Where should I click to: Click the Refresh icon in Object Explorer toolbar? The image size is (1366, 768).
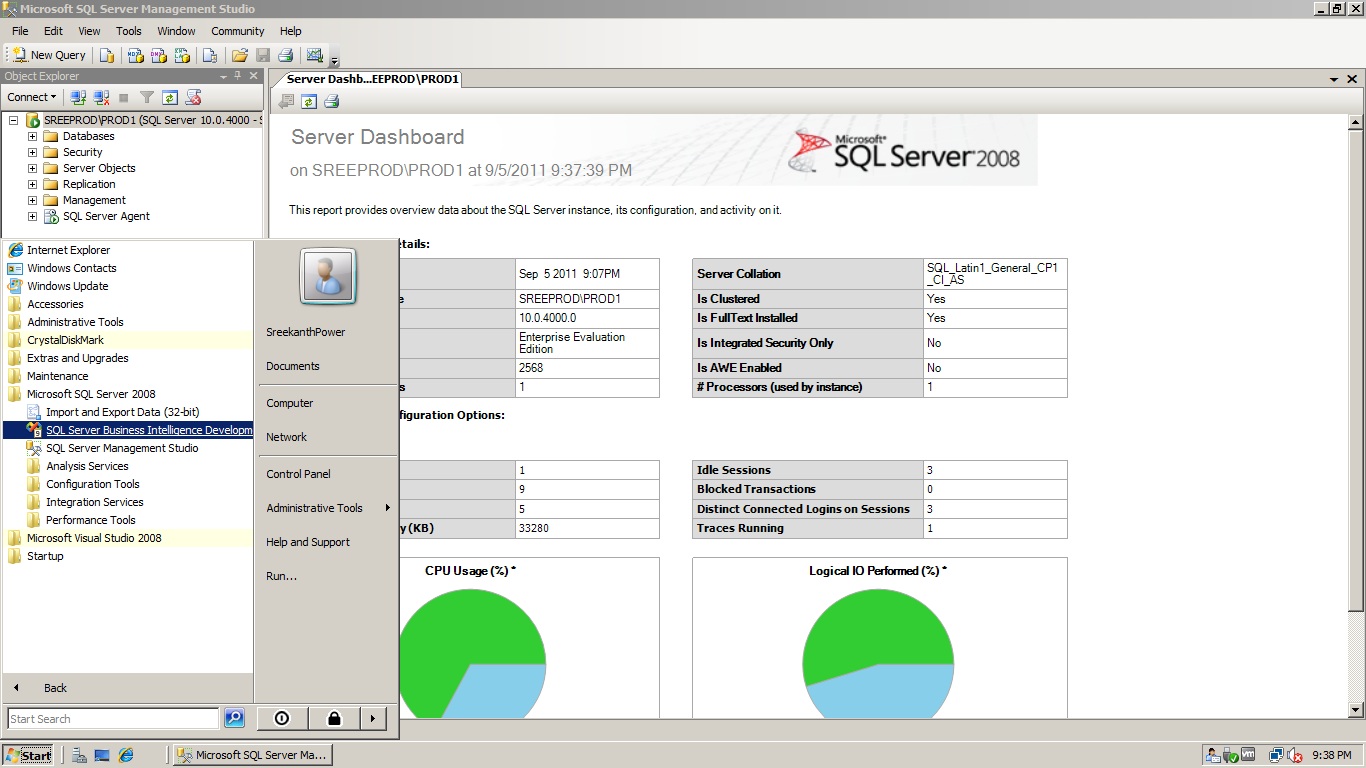click(170, 97)
